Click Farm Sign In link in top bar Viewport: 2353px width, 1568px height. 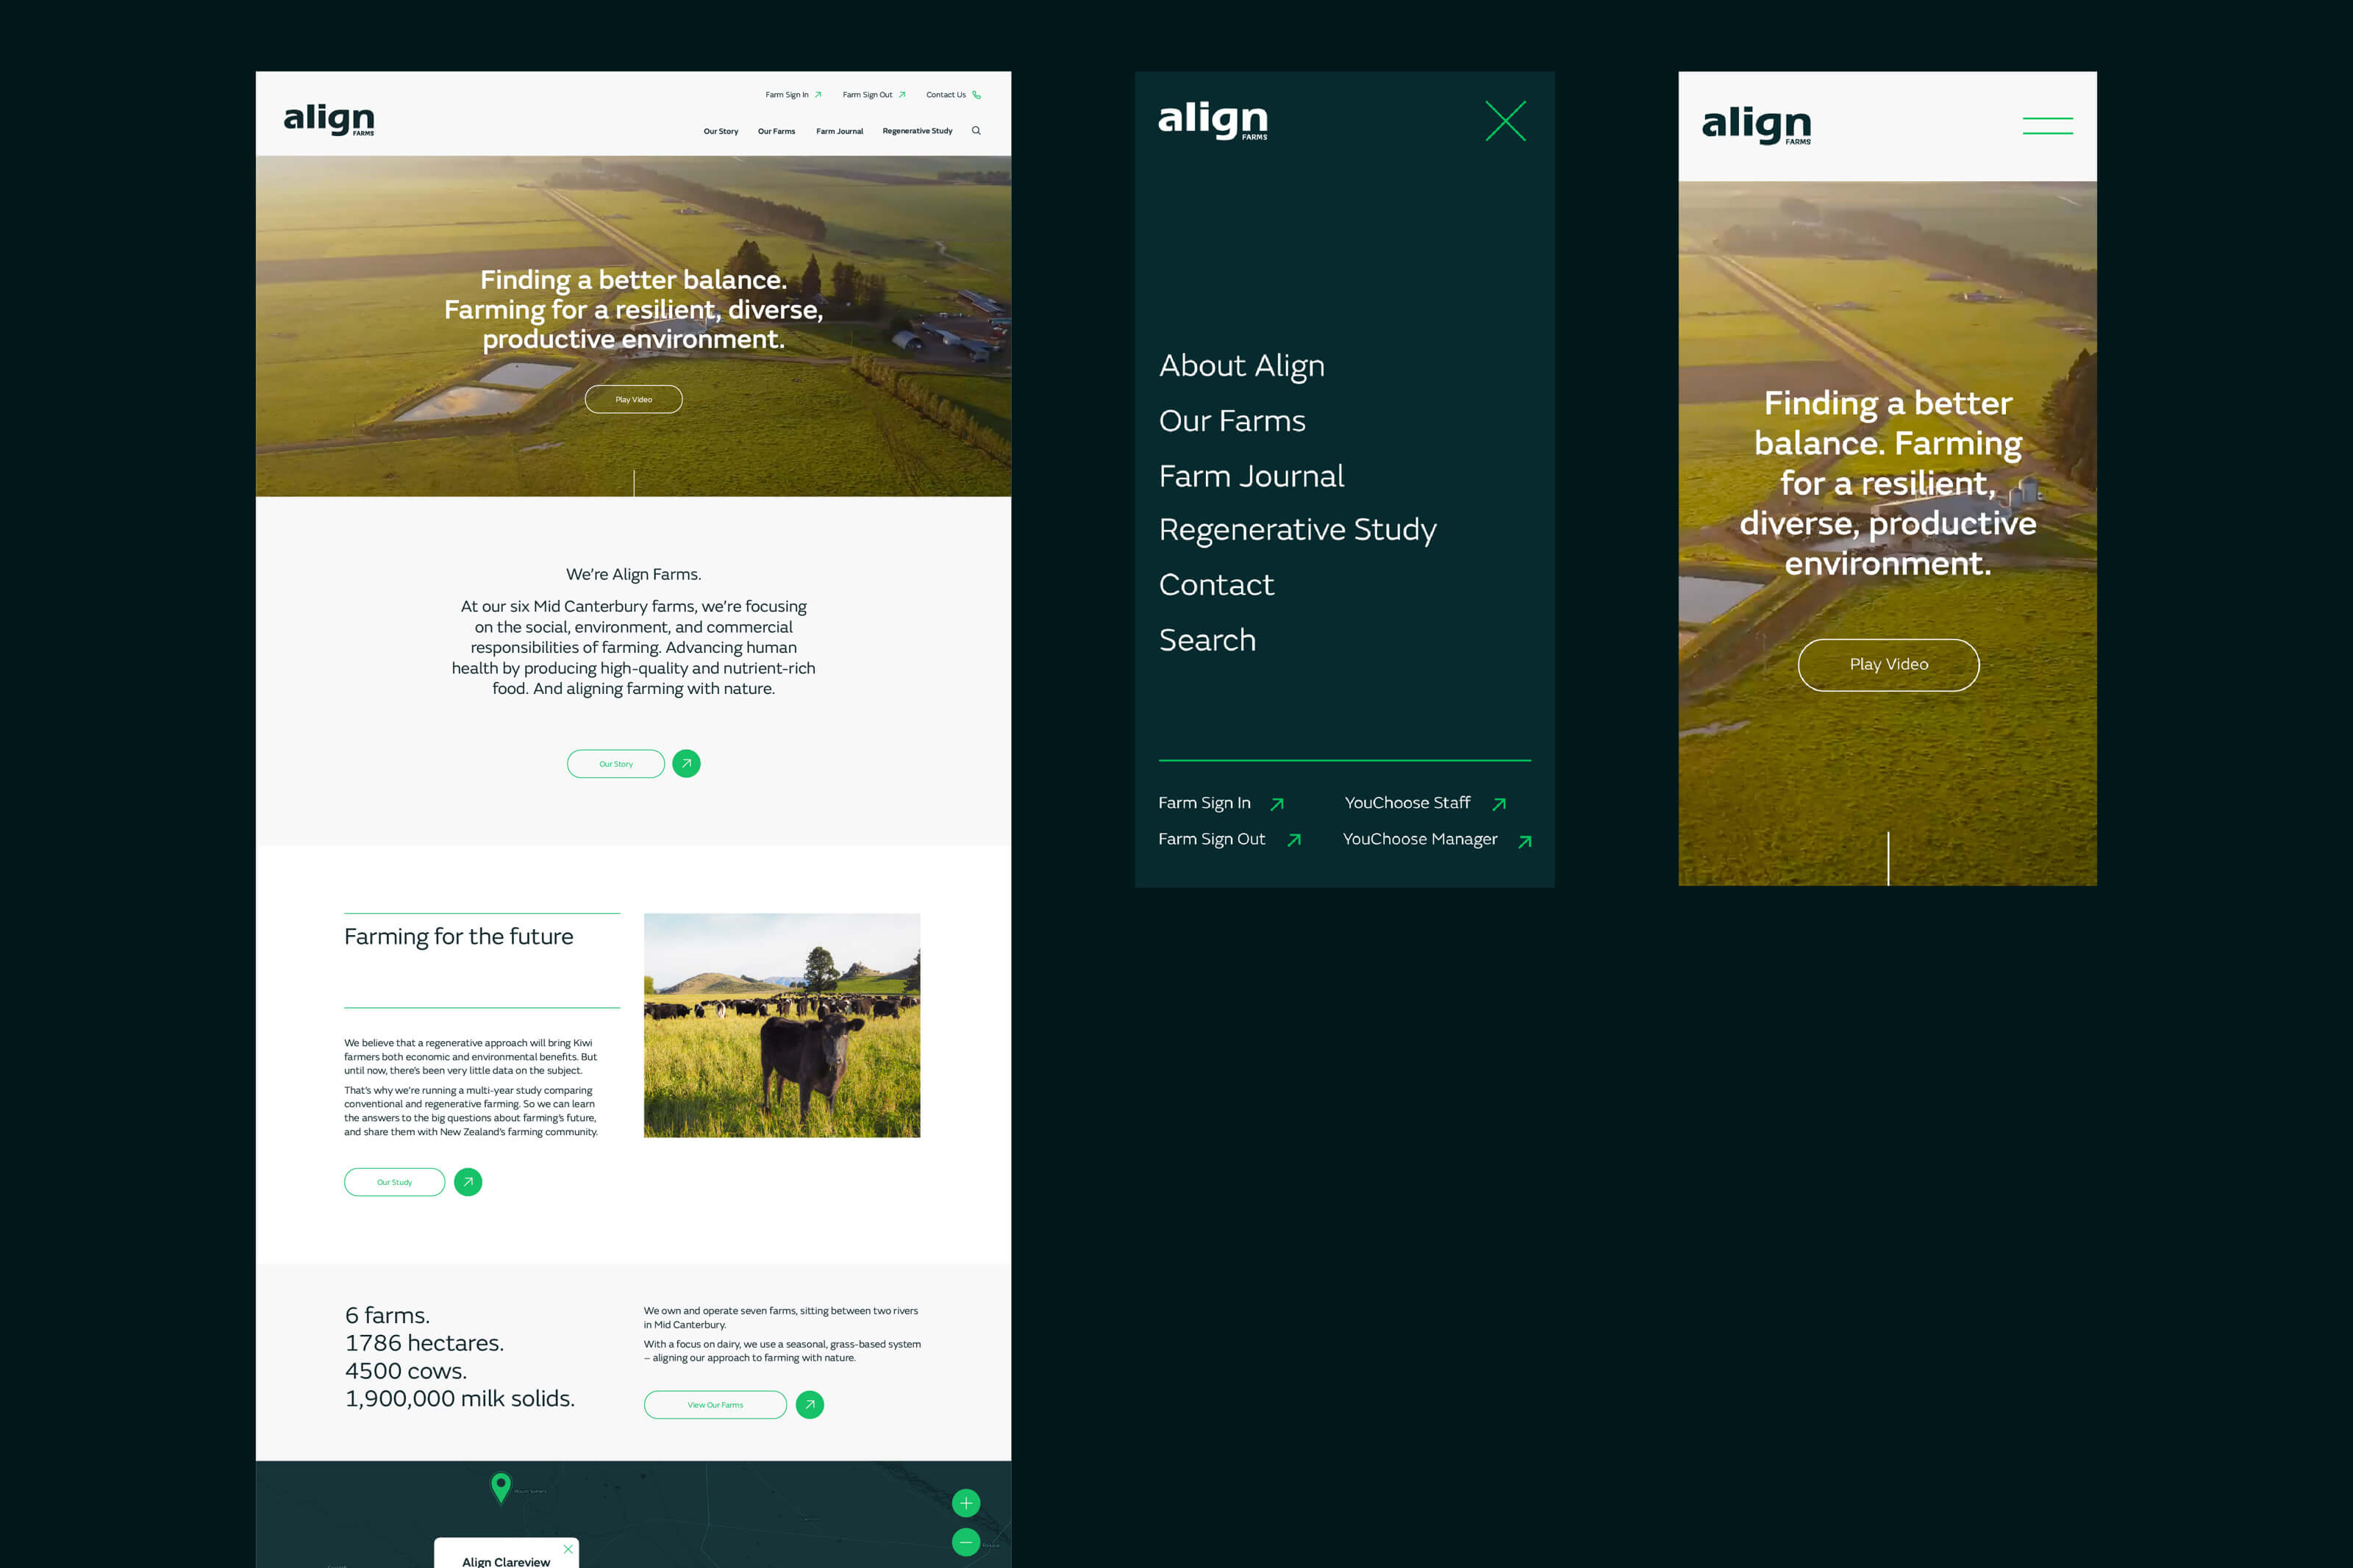pyautogui.click(x=787, y=95)
